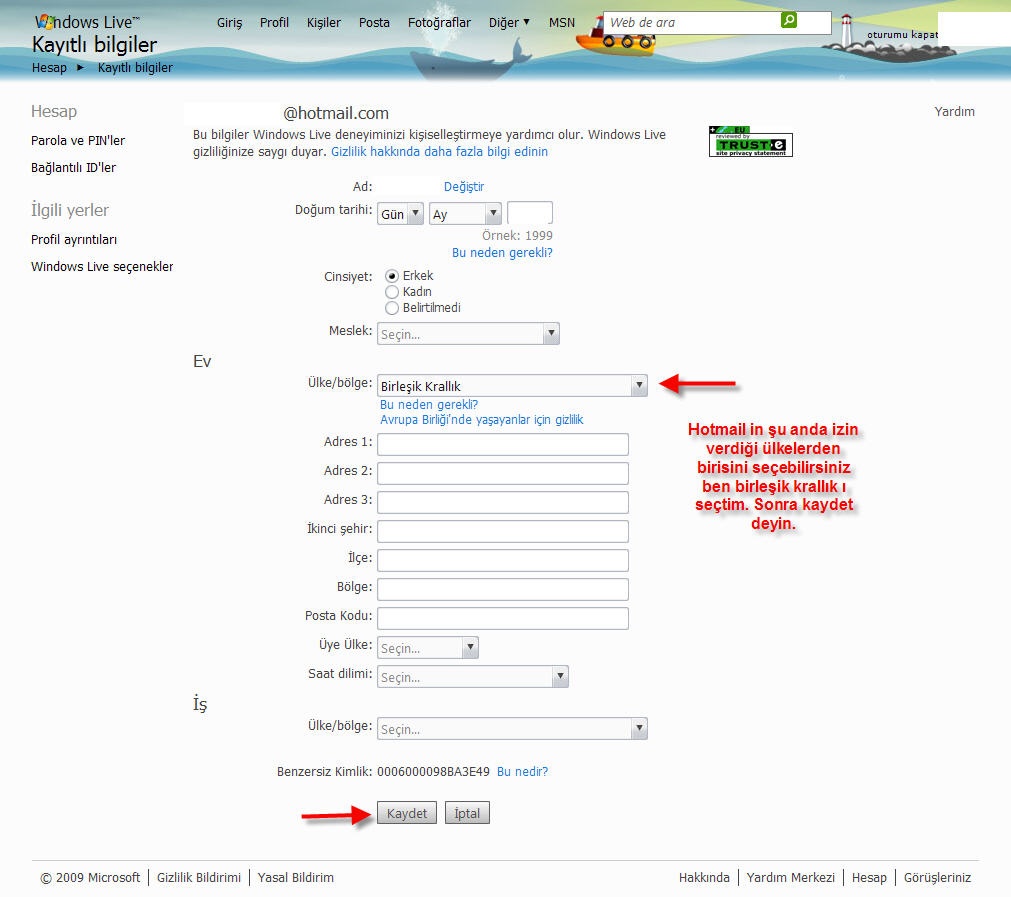Click the İkinci şehir input field
This screenshot has width=1011, height=897.
click(503, 531)
